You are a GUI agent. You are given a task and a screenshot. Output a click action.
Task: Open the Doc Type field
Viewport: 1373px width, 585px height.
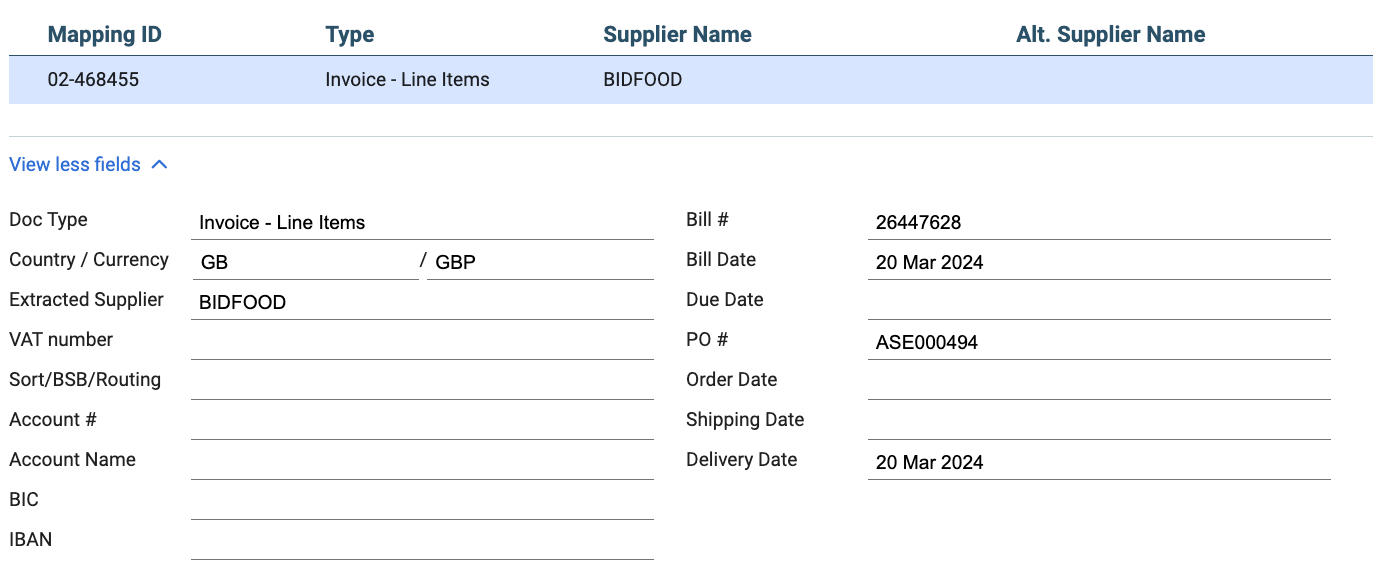422,222
